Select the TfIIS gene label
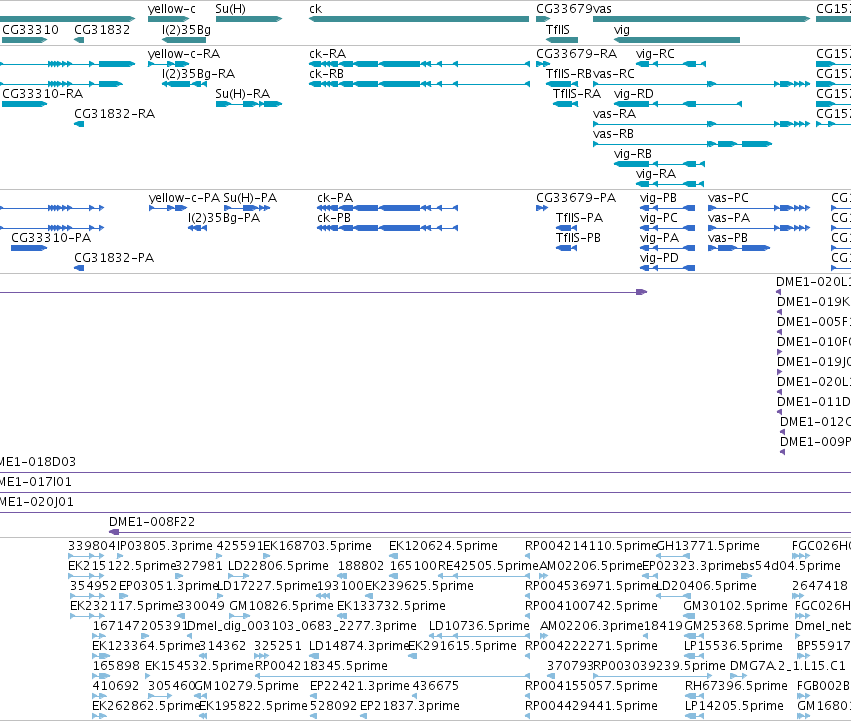 pyautogui.click(x=558, y=29)
